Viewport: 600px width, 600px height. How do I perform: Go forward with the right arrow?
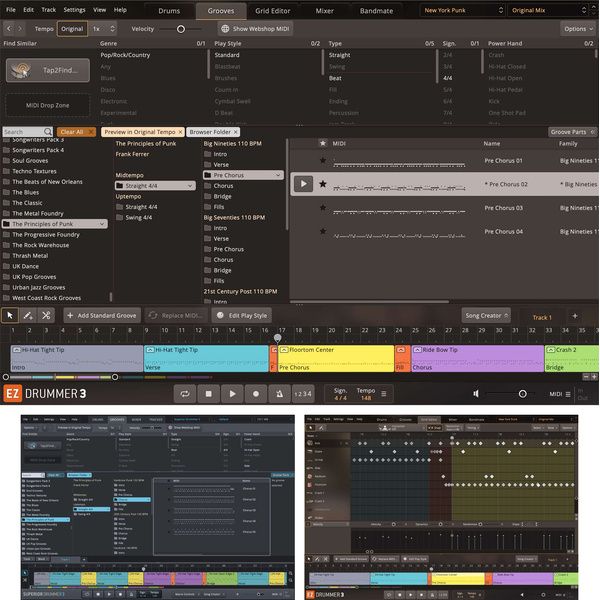20,29
